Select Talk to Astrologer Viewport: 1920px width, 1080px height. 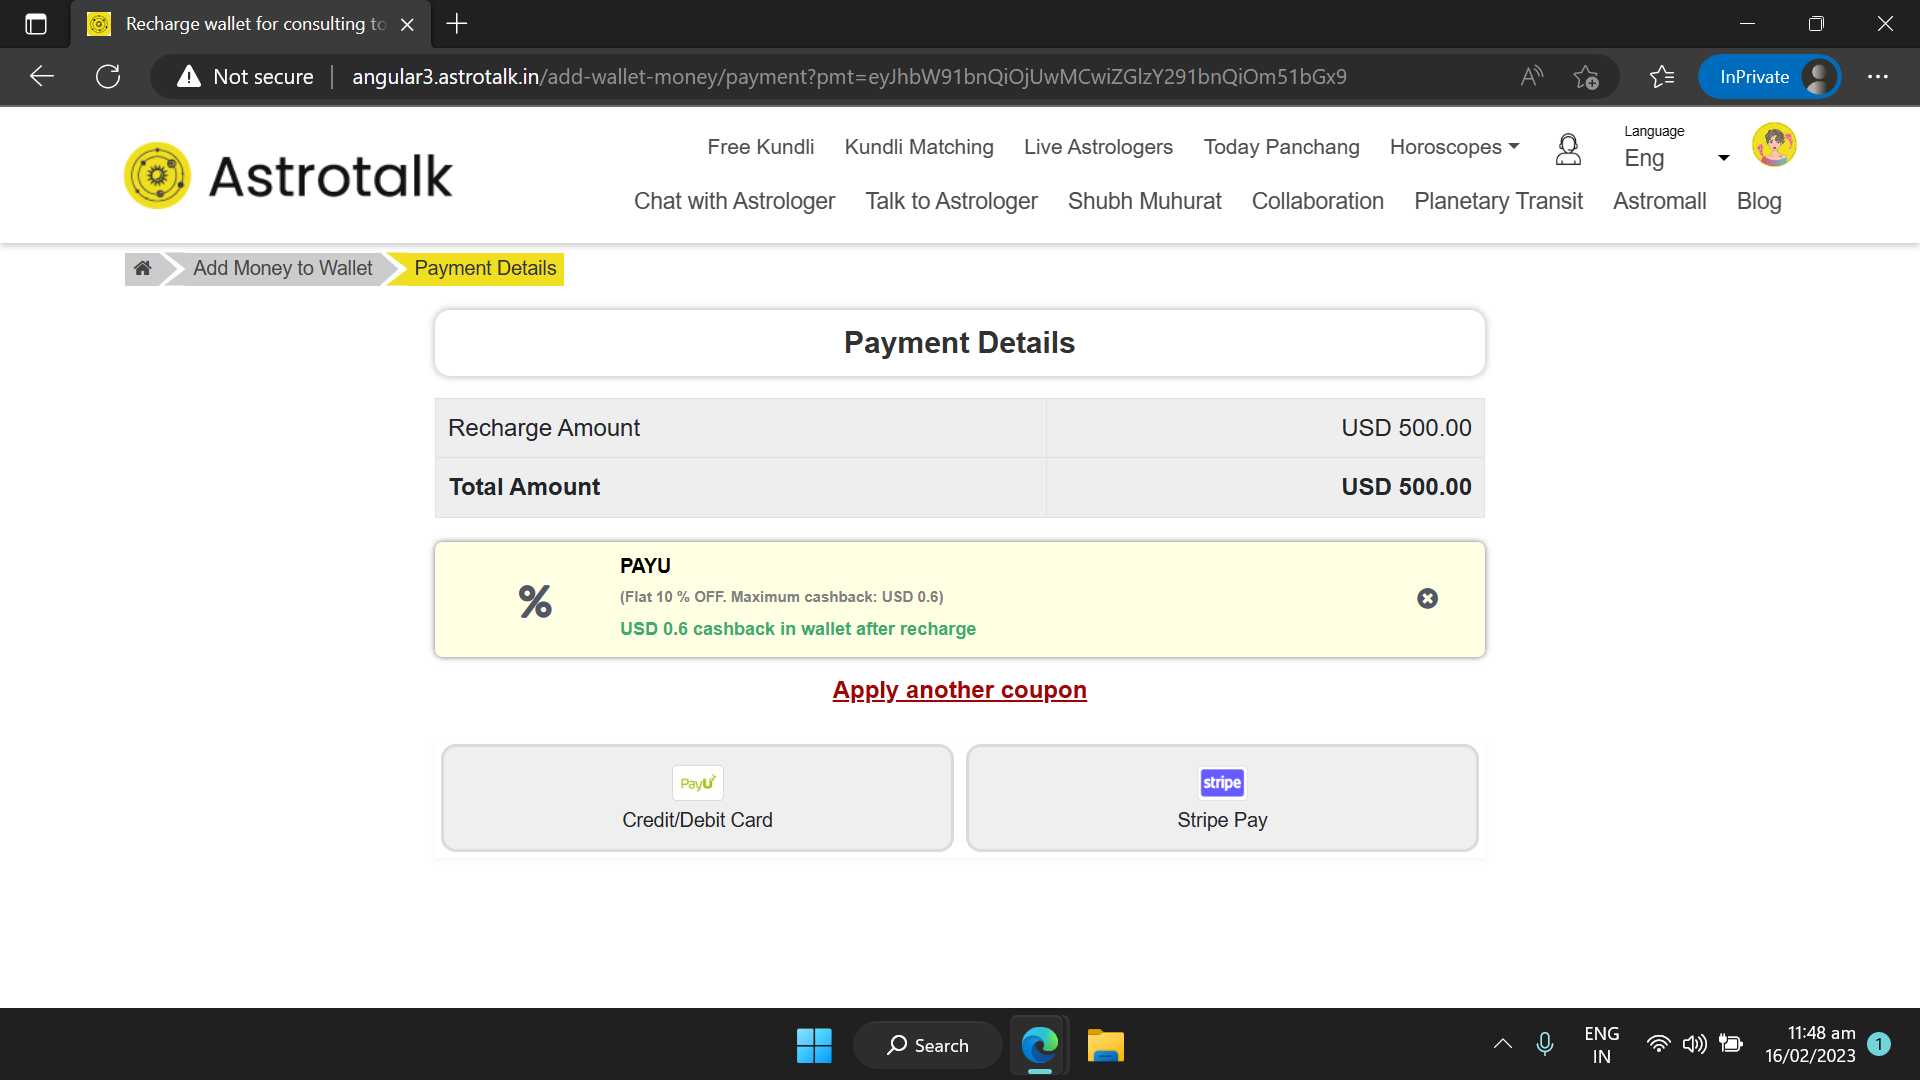[x=951, y=201]
